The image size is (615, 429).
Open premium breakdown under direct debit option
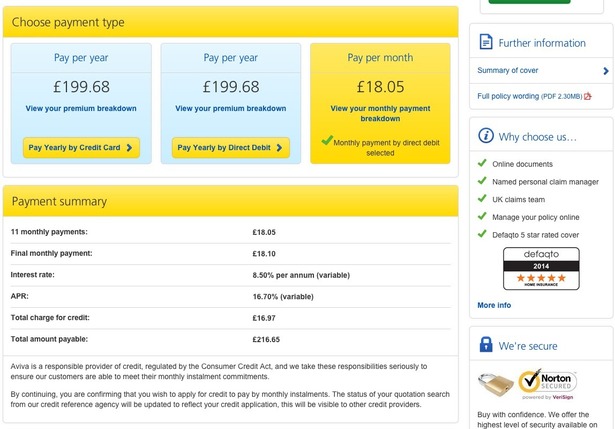click(231, 108)
